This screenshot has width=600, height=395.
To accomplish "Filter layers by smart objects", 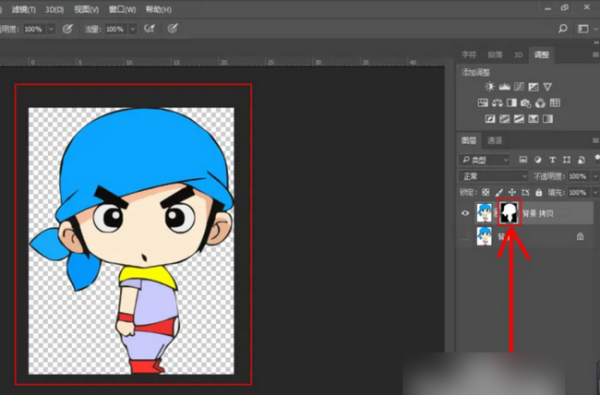I will pyautogui.click(x=581, y=160).
